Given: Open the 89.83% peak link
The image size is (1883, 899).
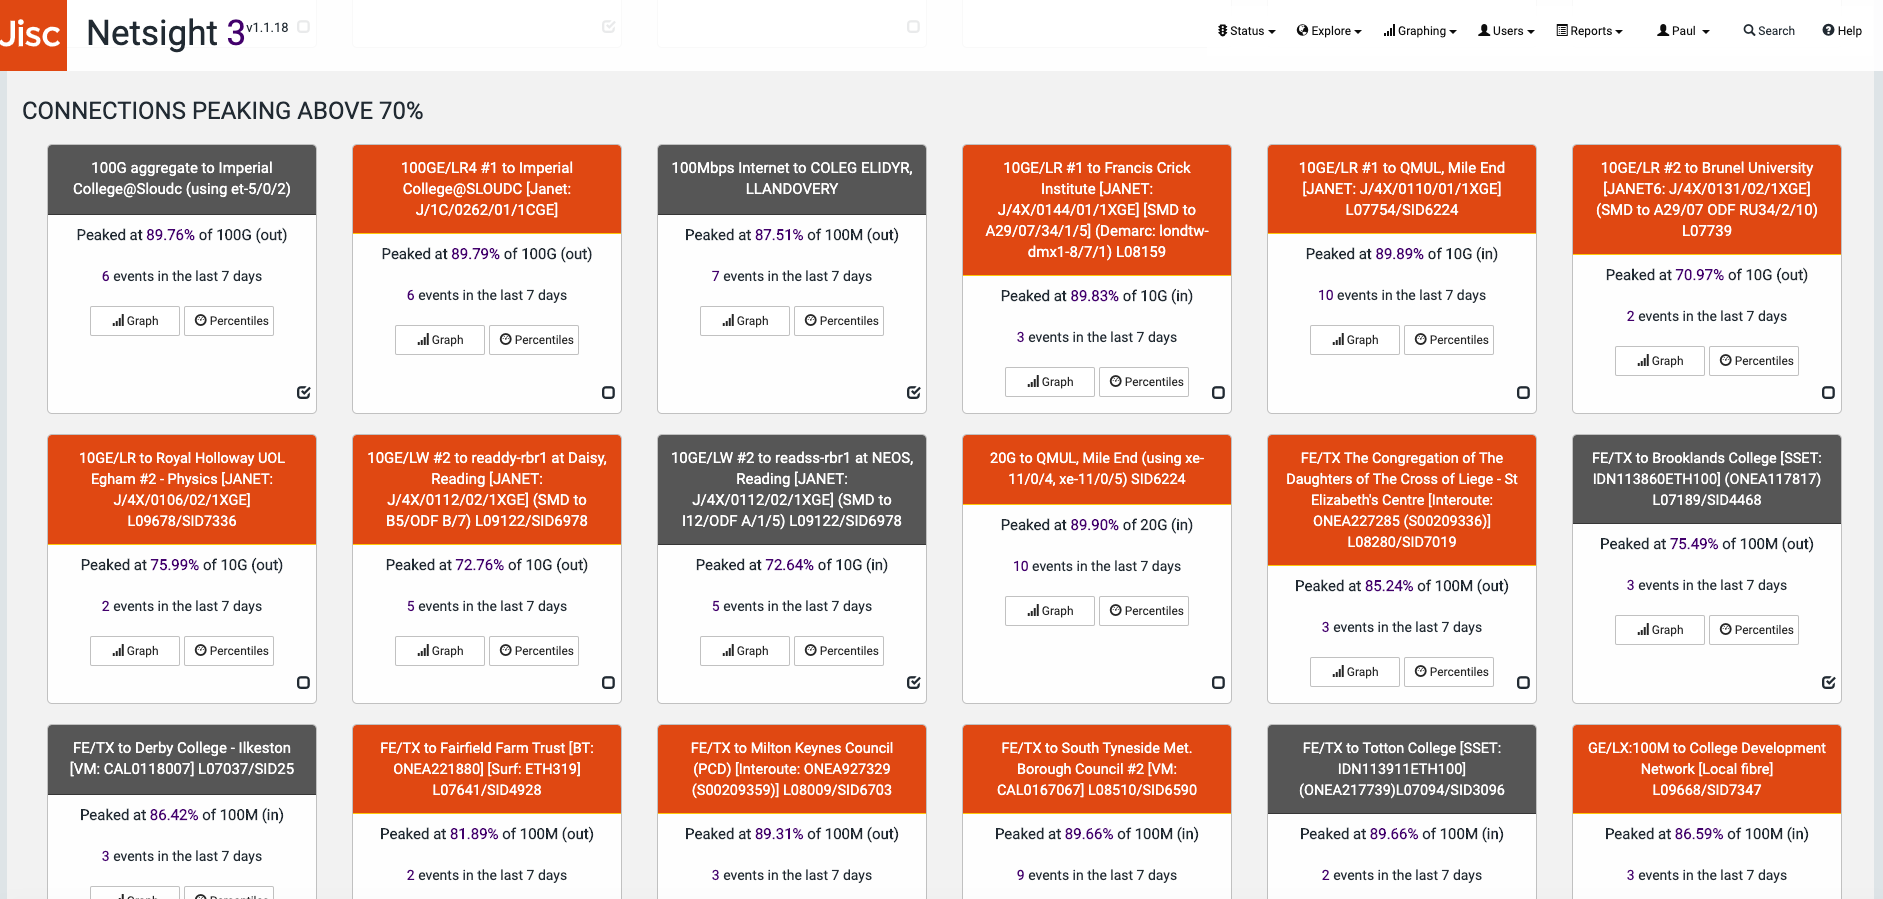Looking at the screenshot, I should pos(1094,296).
